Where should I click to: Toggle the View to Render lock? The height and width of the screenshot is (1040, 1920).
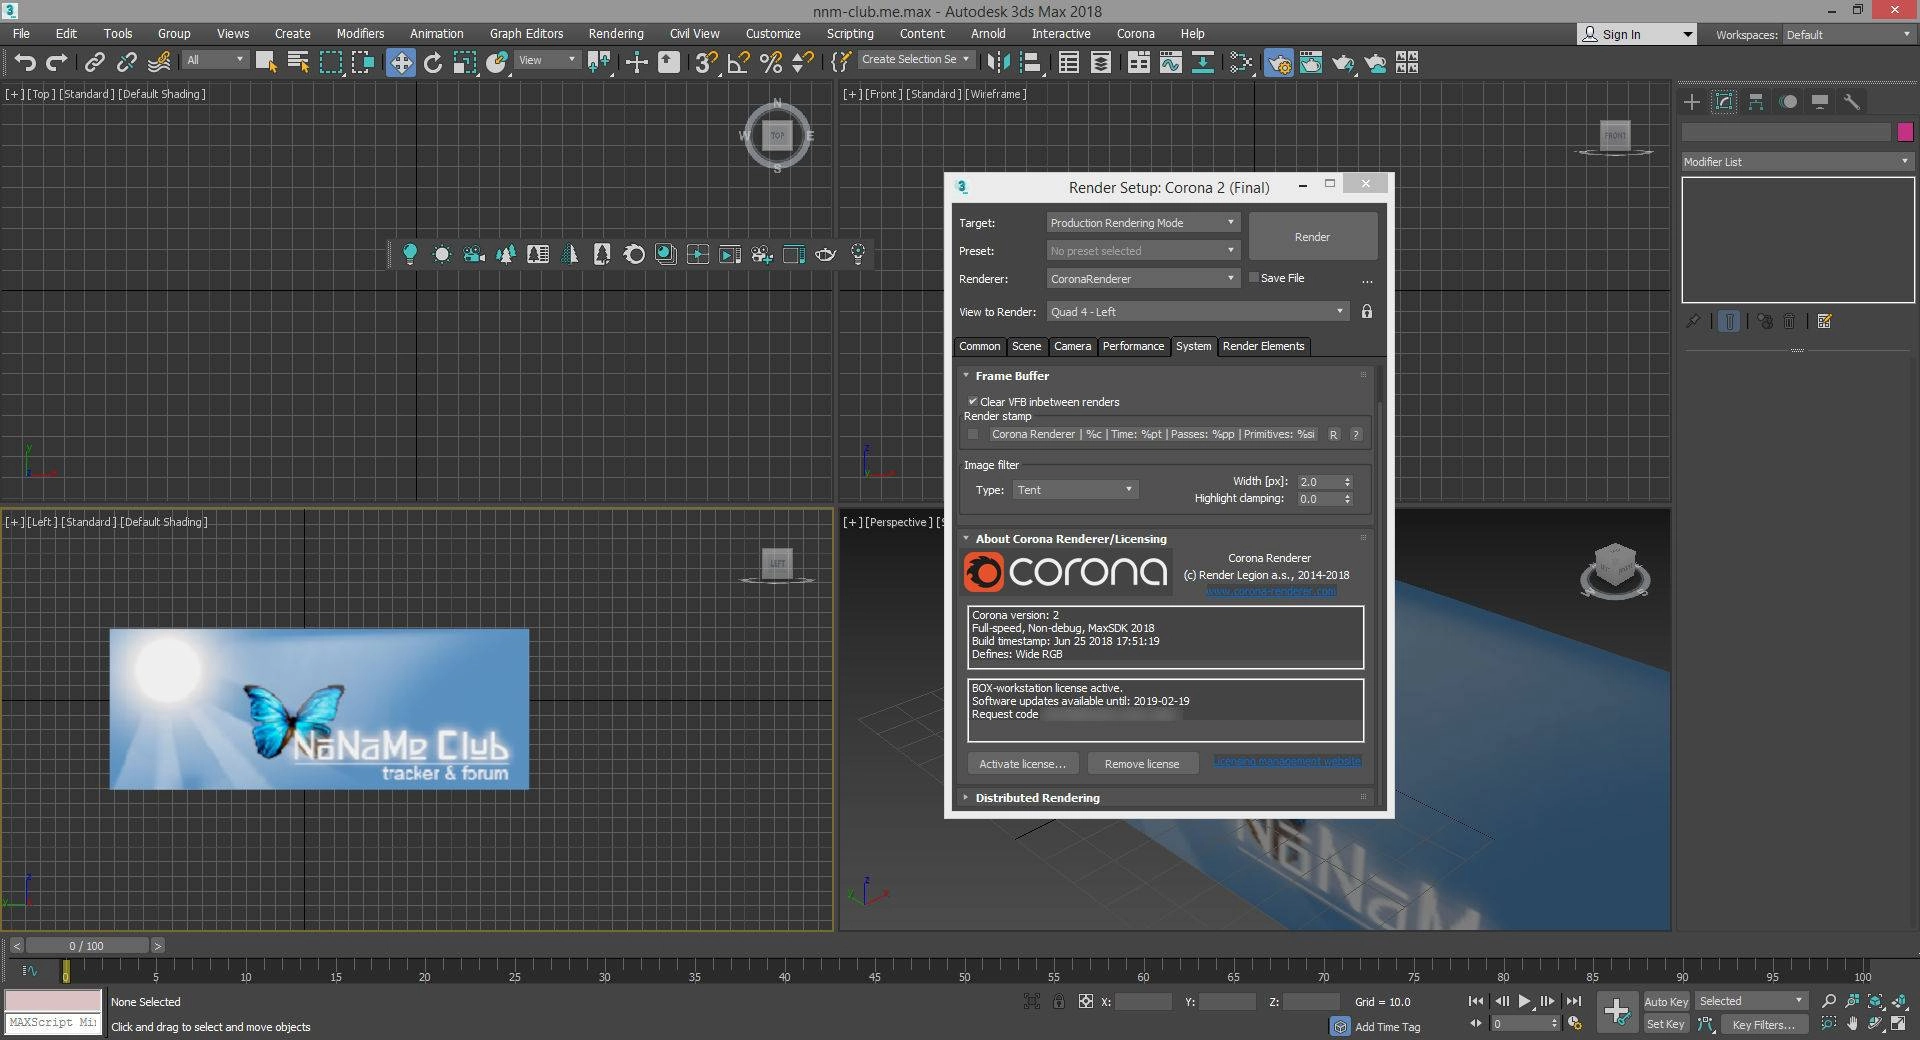point(1367,312)
